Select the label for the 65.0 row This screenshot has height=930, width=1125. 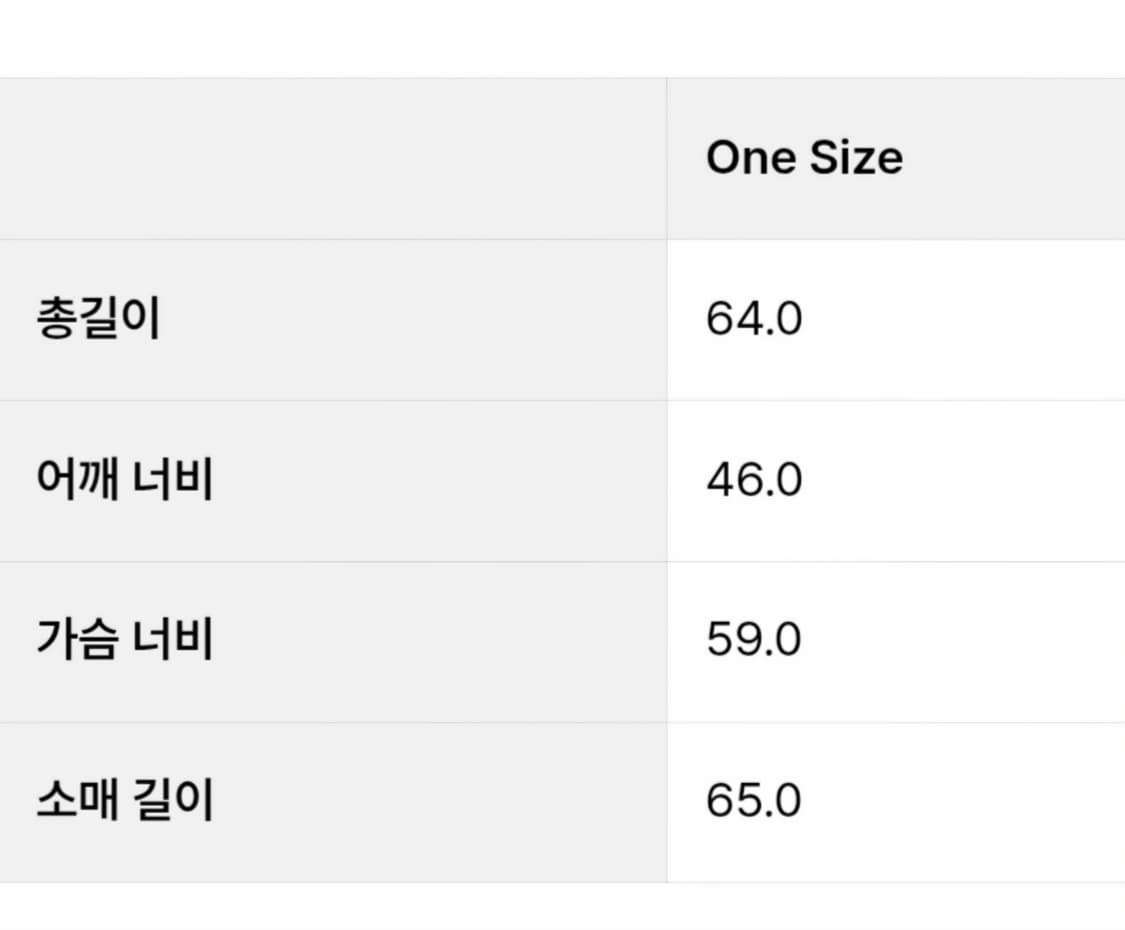tap(124, 802)
